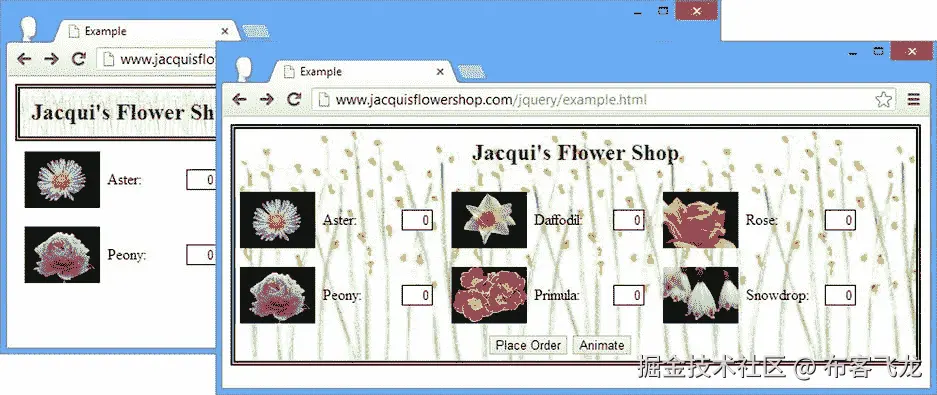The width and height of the screenshot is (937, 395).
Task: Click the Peony: label in rear window
Action: click(x=127, y=255)
